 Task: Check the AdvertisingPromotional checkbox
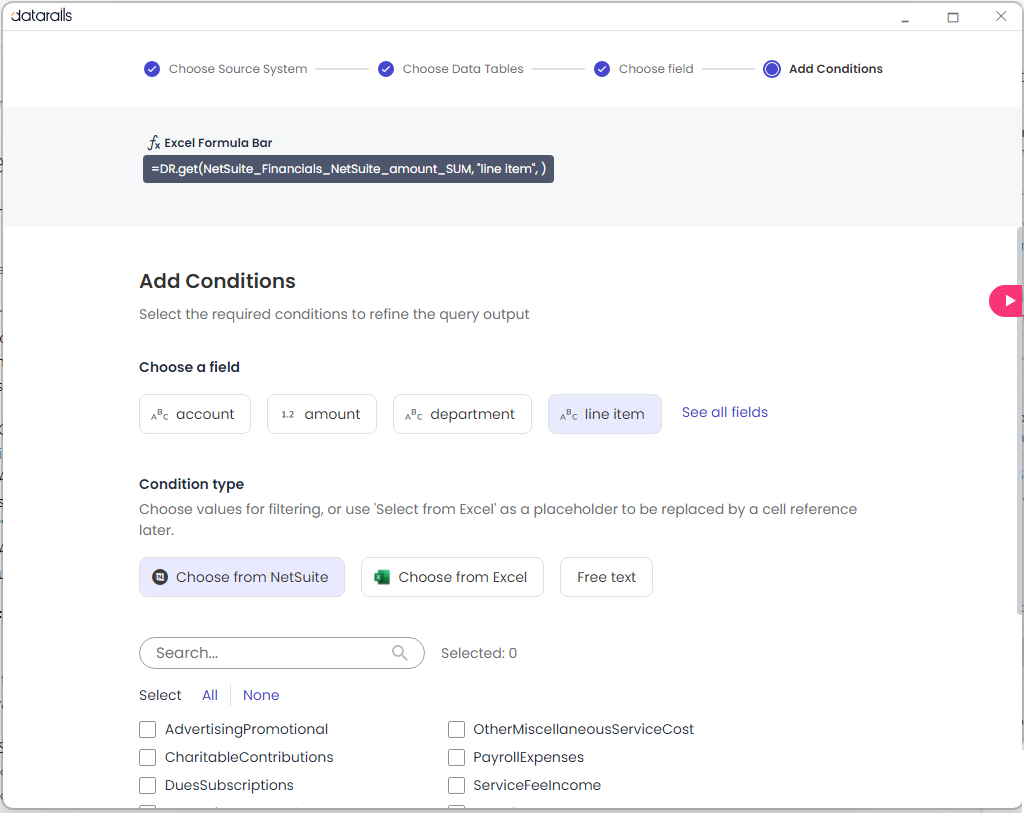pos(147,729)
